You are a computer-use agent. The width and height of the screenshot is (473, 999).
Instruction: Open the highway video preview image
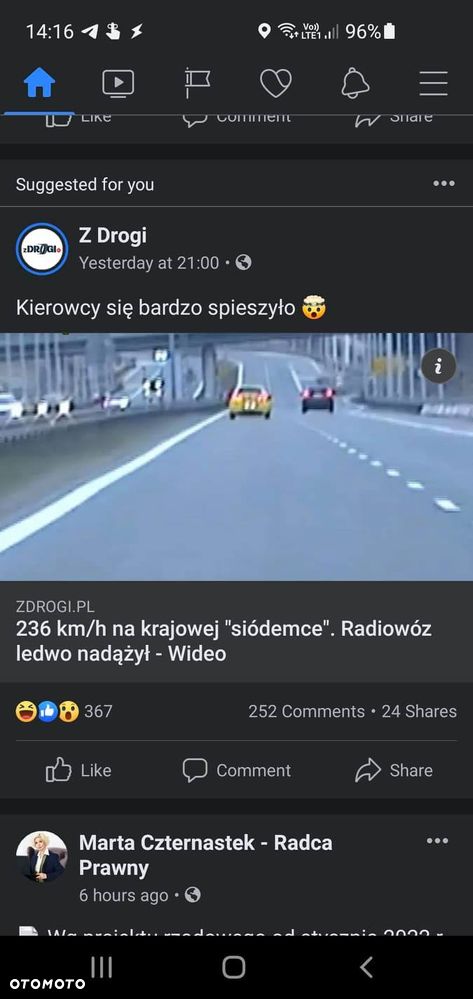pos(236,456)
